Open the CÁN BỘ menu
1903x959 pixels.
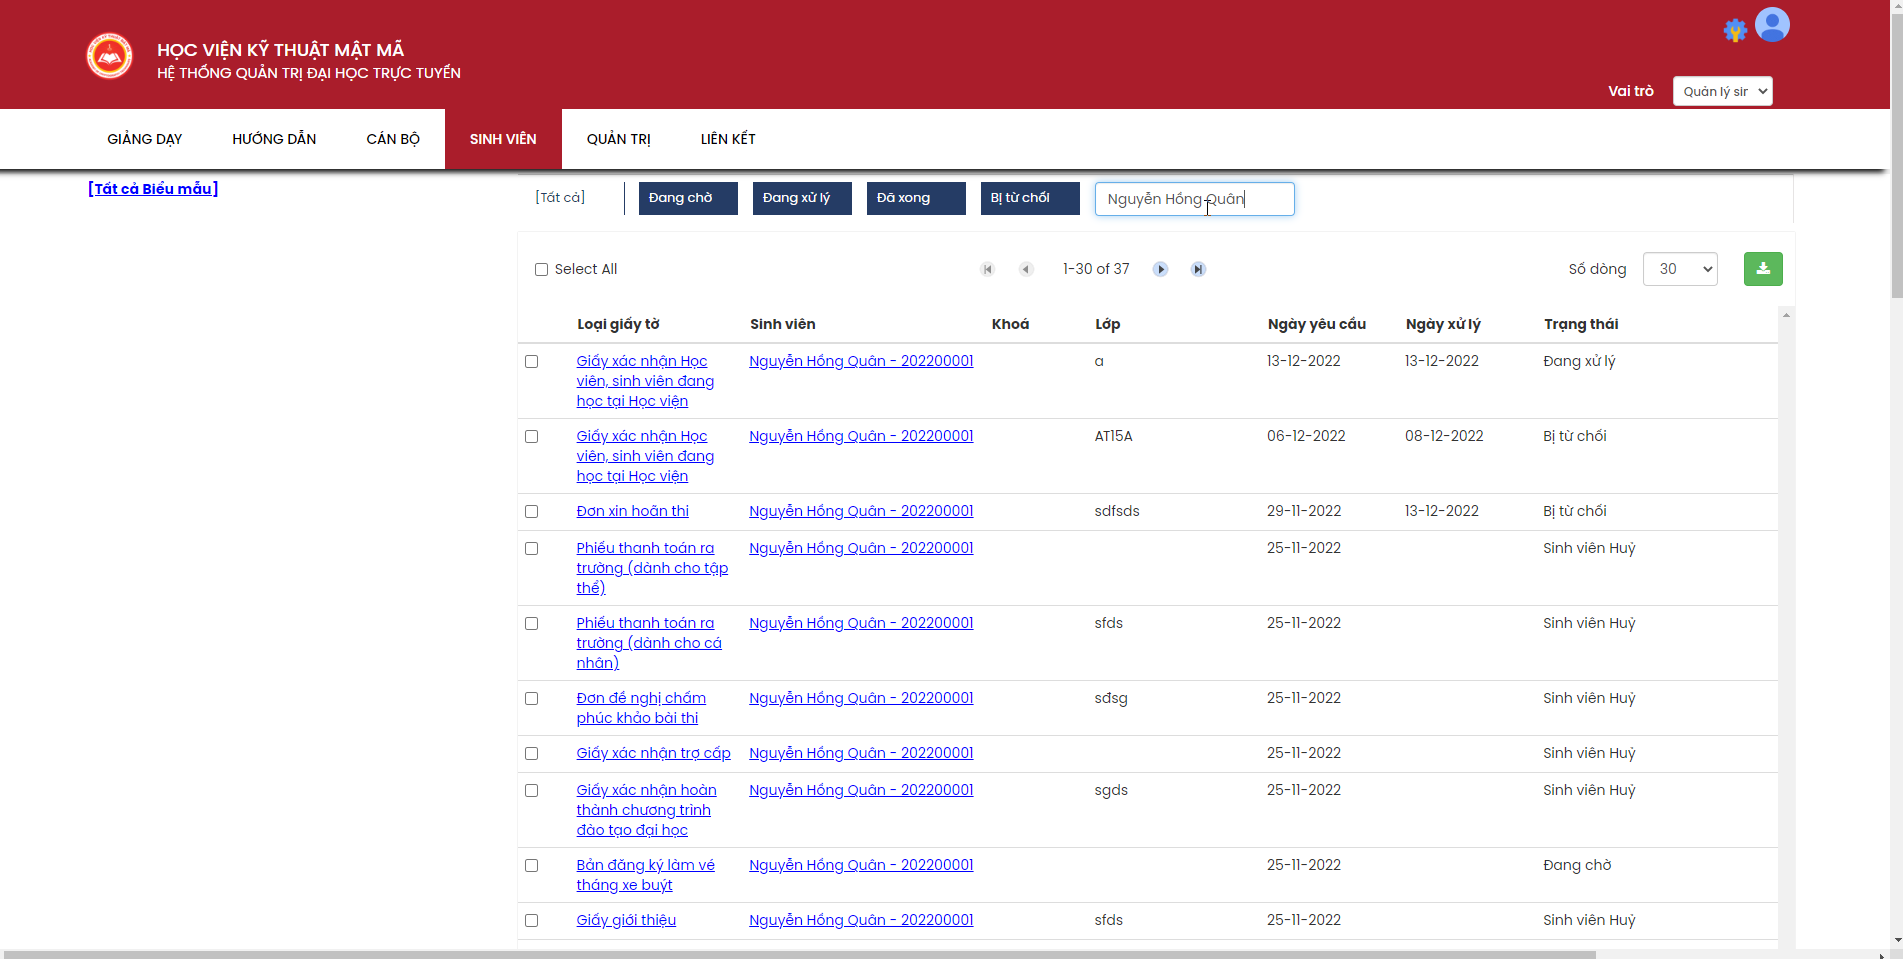tap(393, 139)
